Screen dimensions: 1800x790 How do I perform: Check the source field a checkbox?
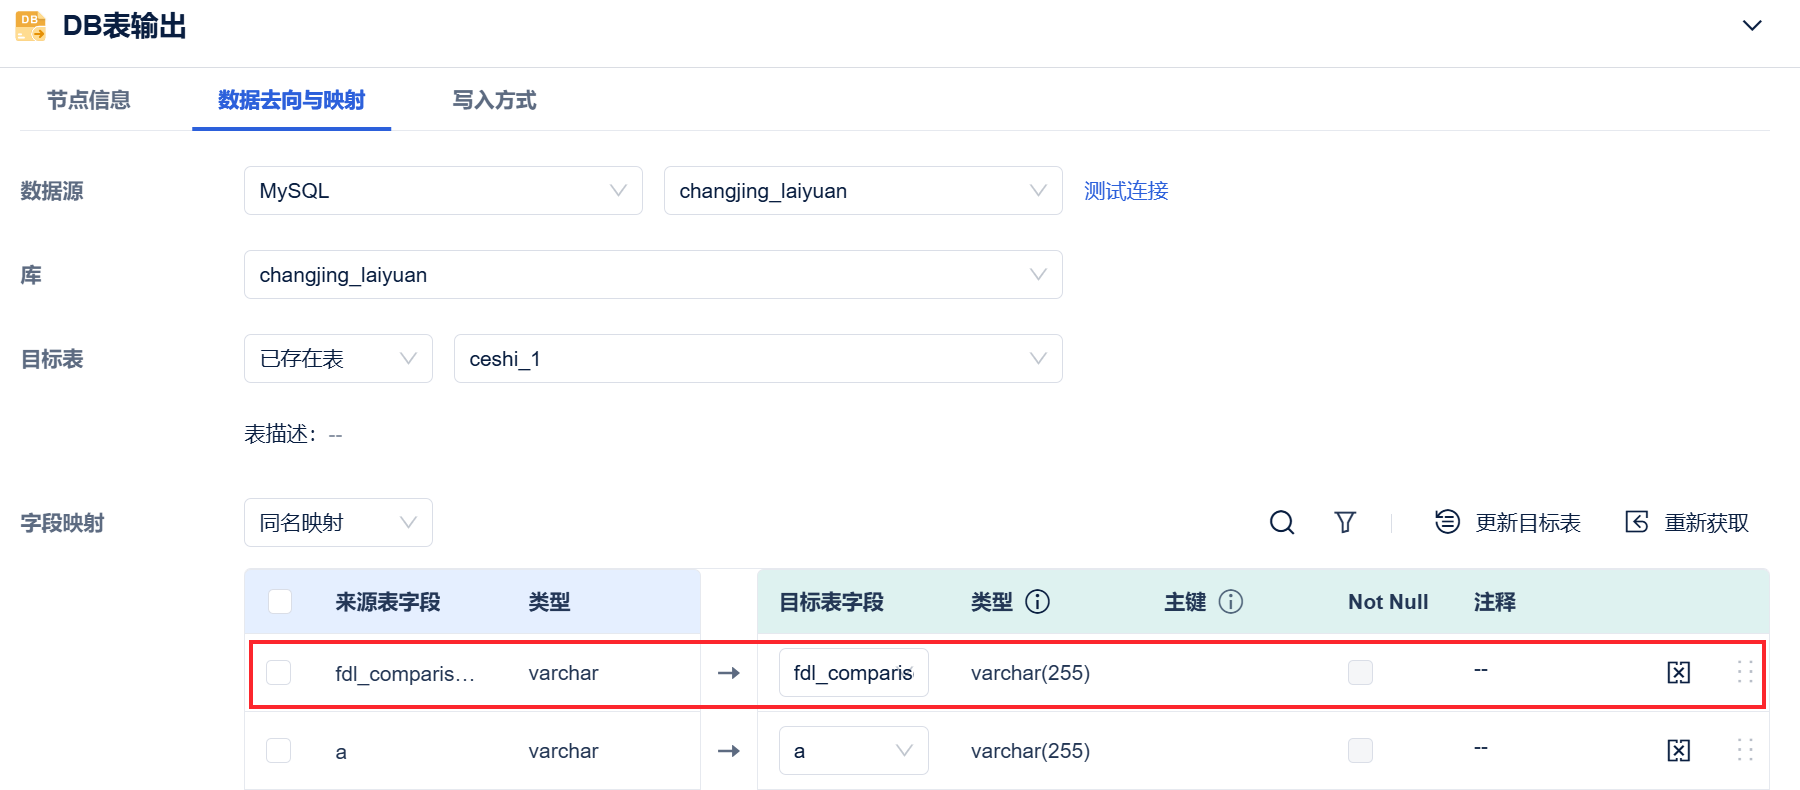(x=279, y=751)
